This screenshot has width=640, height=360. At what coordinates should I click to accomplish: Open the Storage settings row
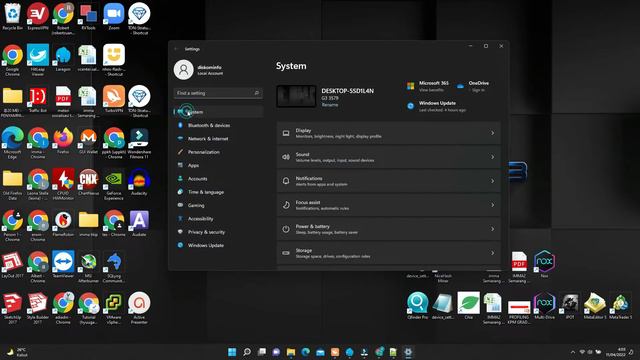(389, 253)
